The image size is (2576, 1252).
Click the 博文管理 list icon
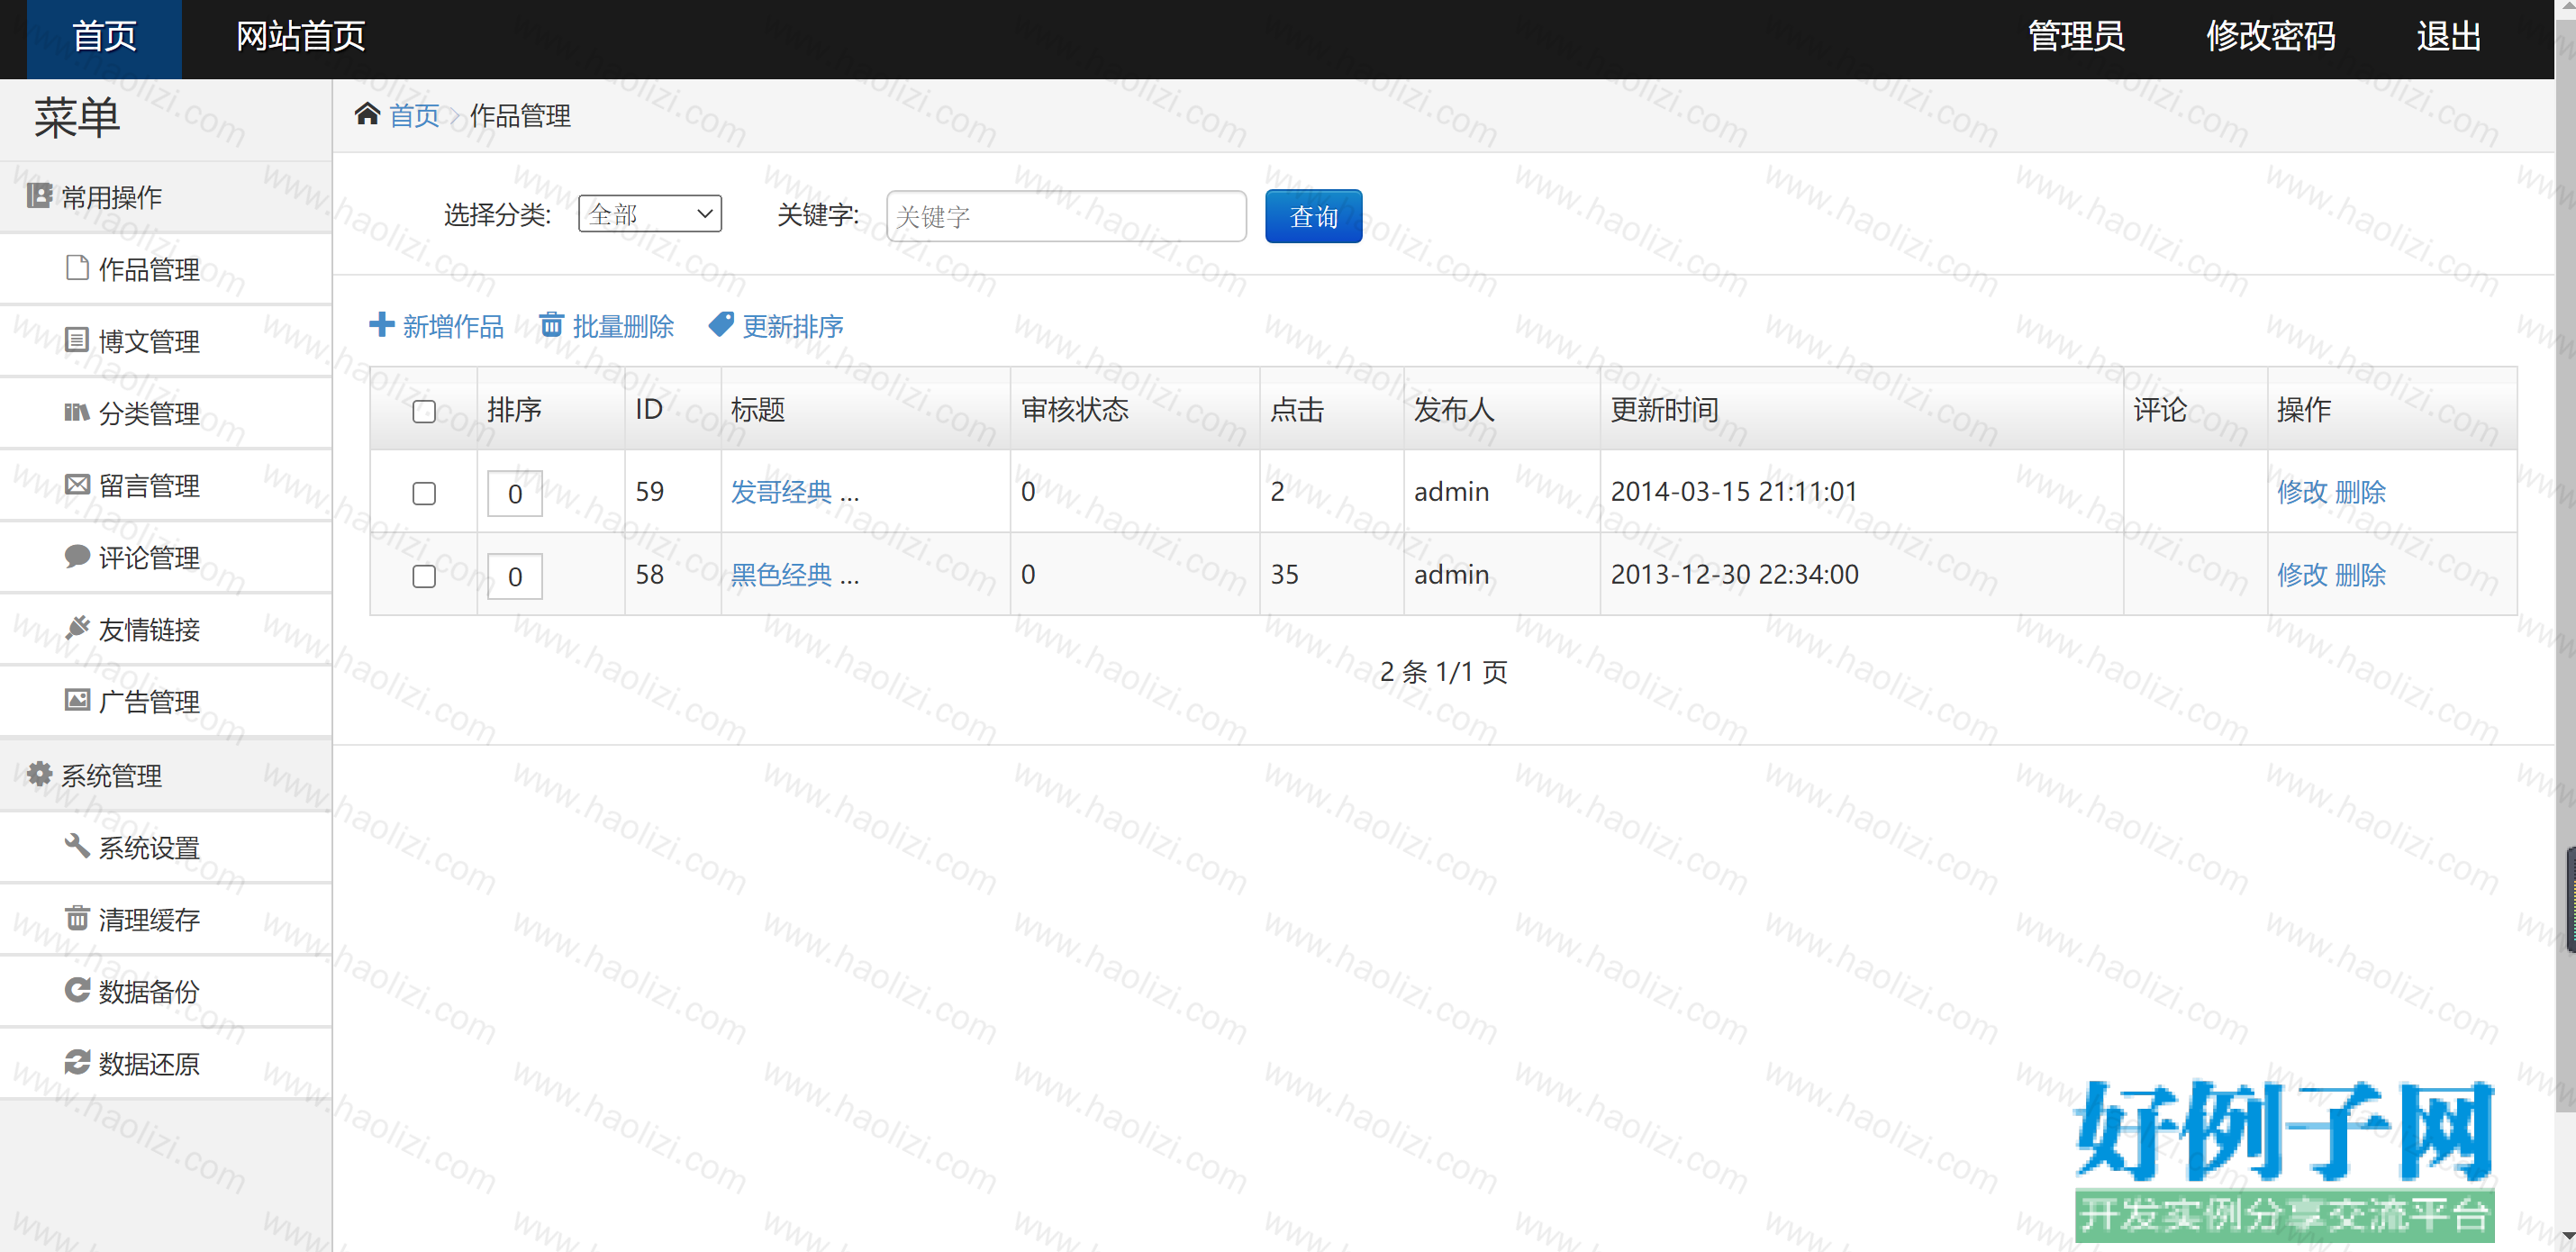point(77,339)
